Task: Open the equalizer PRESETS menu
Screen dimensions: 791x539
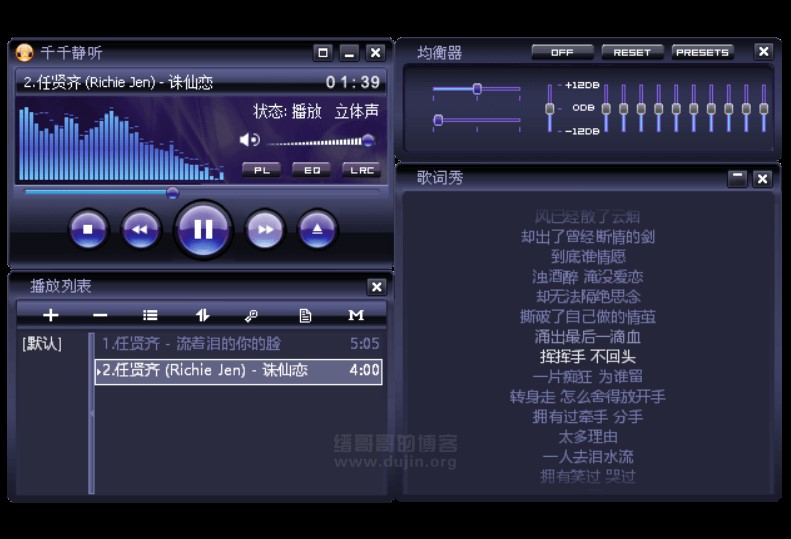Action: (x=702, y=52)
